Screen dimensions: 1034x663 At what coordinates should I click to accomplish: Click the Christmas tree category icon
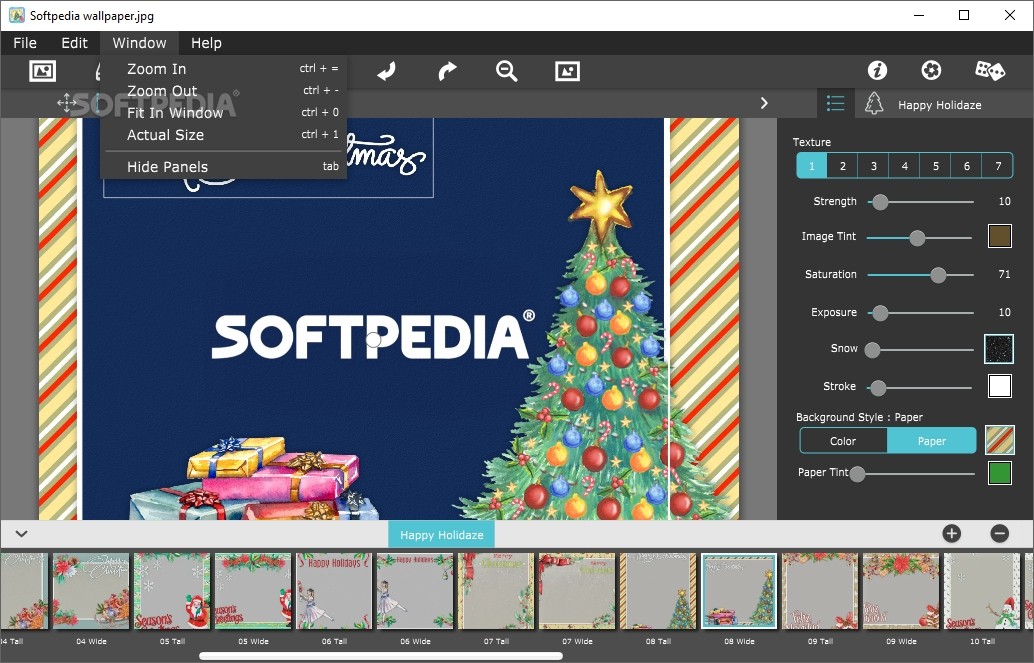coord(874,104)
